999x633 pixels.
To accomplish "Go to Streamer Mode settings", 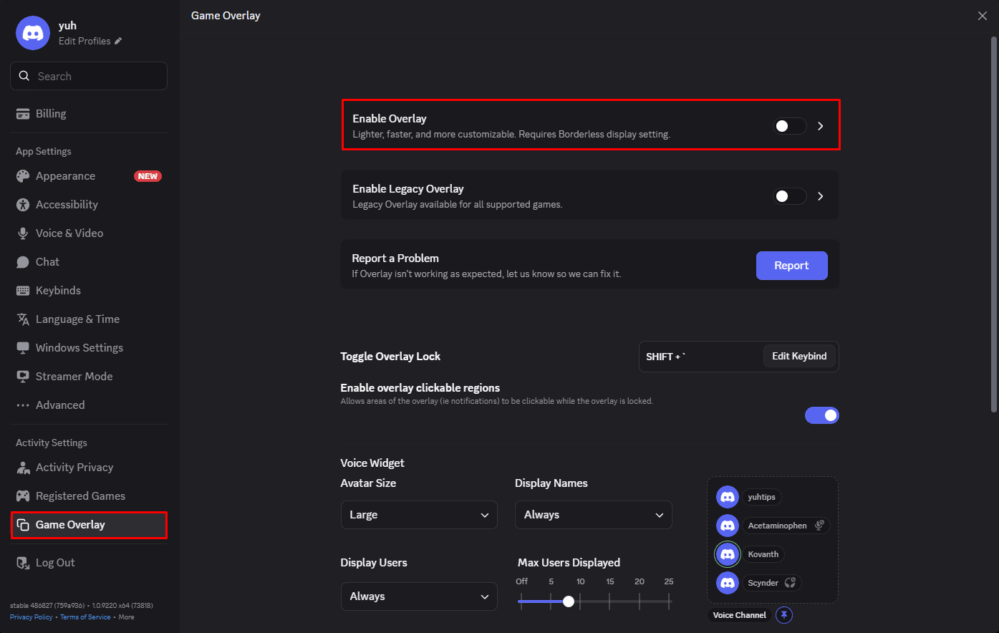I will point(24,376).
